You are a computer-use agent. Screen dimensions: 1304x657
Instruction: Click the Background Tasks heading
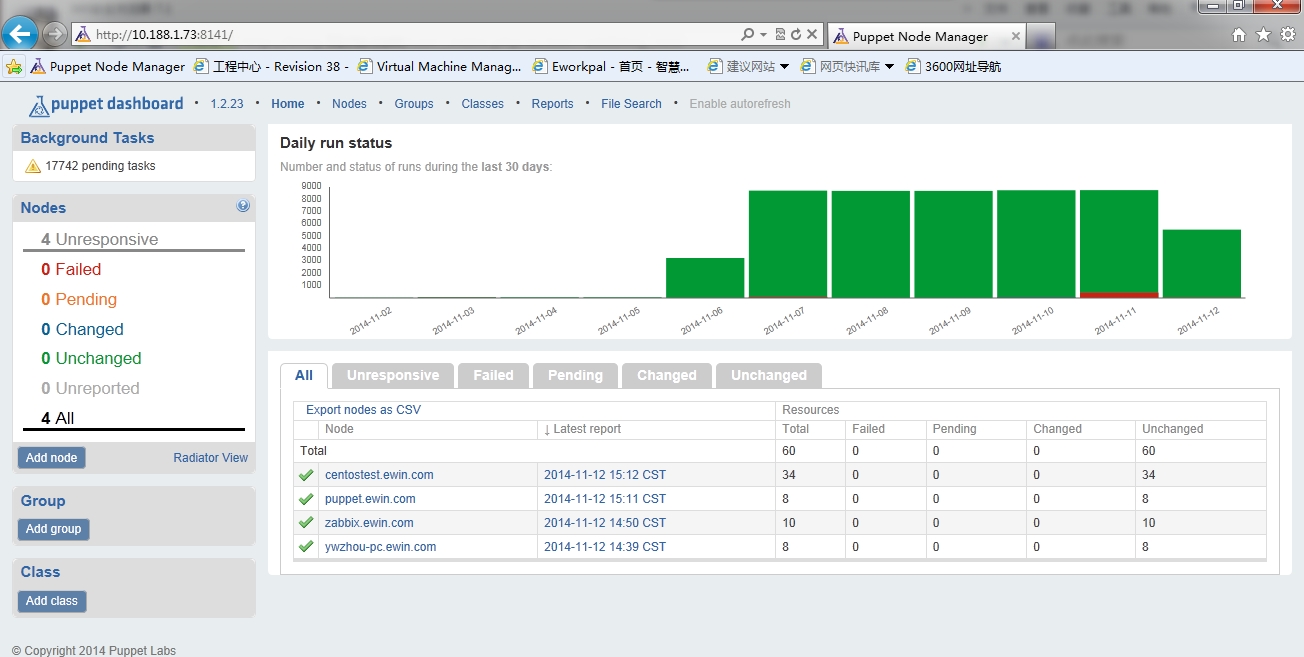(x=87, y=138)
